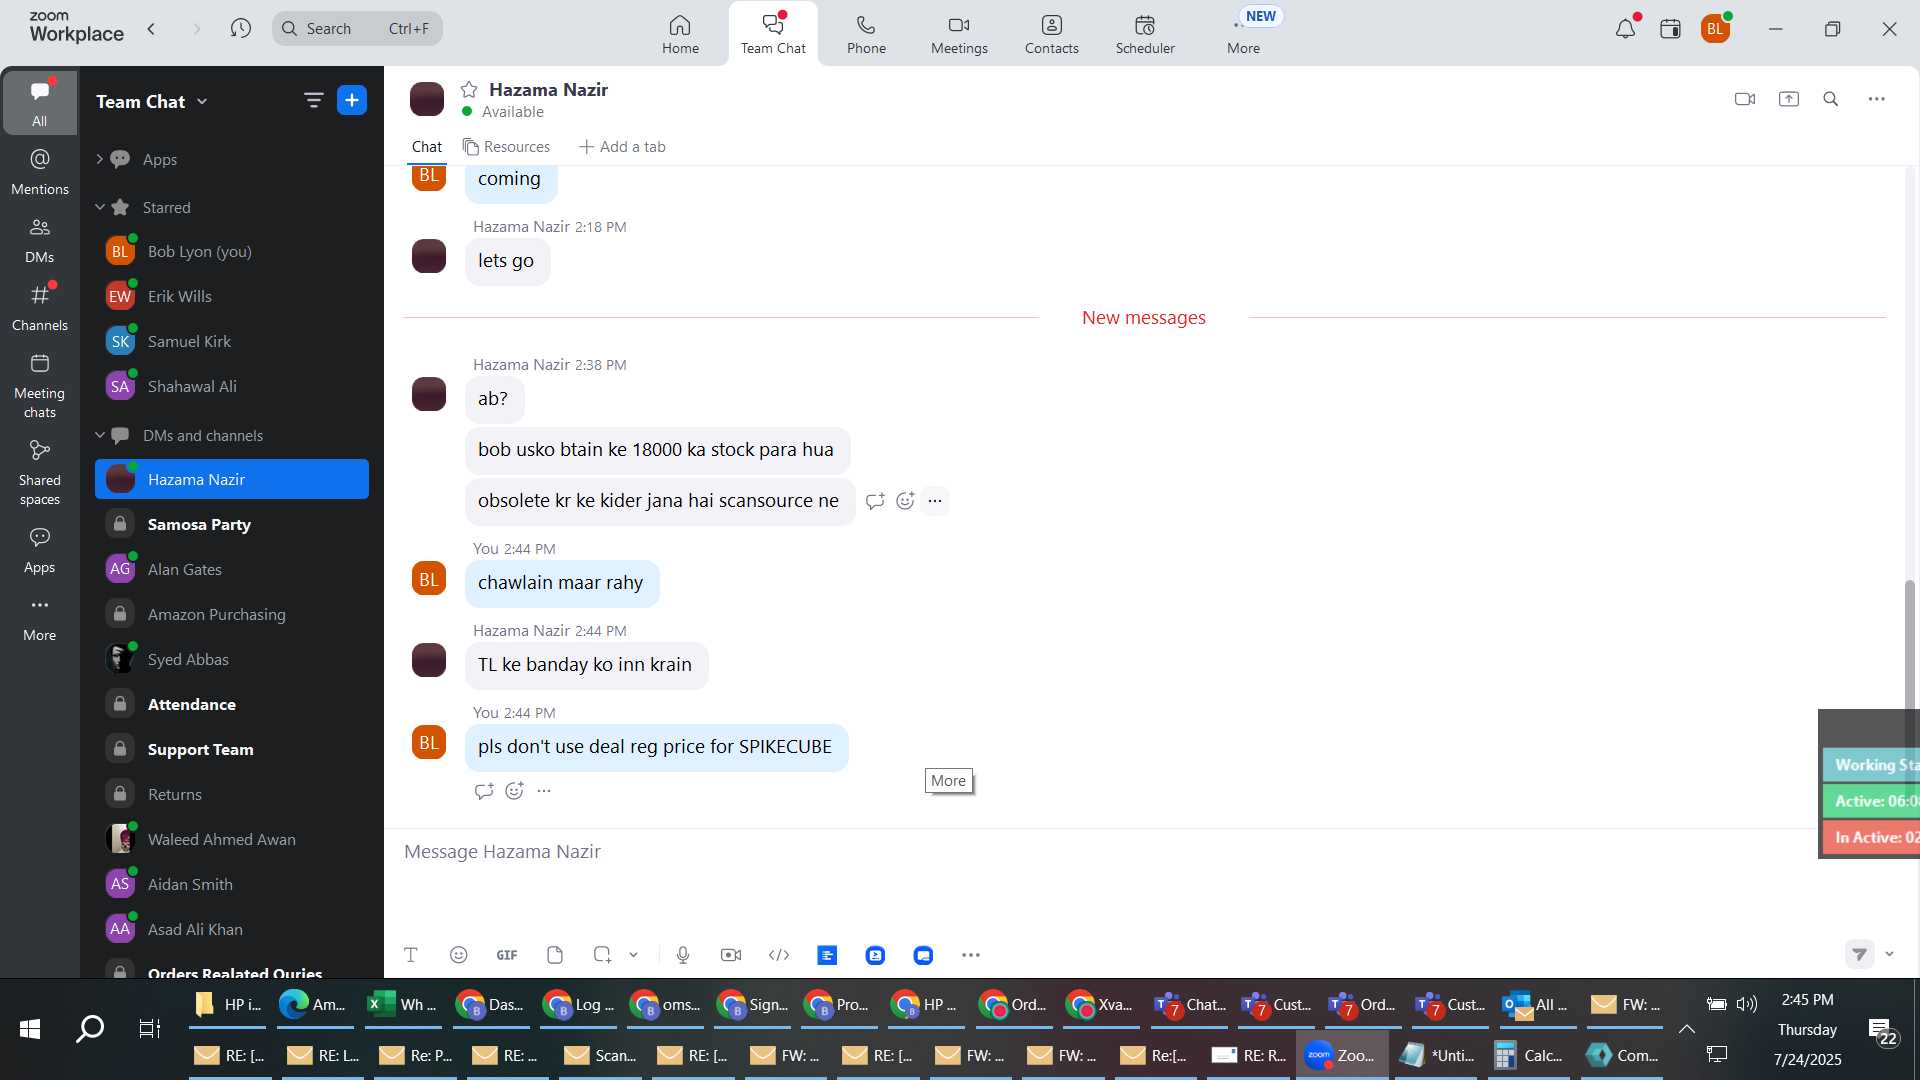Image resolution: width=1920 pixels, height=1080 pixels.
Task: Start a video meeting with Hazama Nazir
Action: tap(1745, 99)
